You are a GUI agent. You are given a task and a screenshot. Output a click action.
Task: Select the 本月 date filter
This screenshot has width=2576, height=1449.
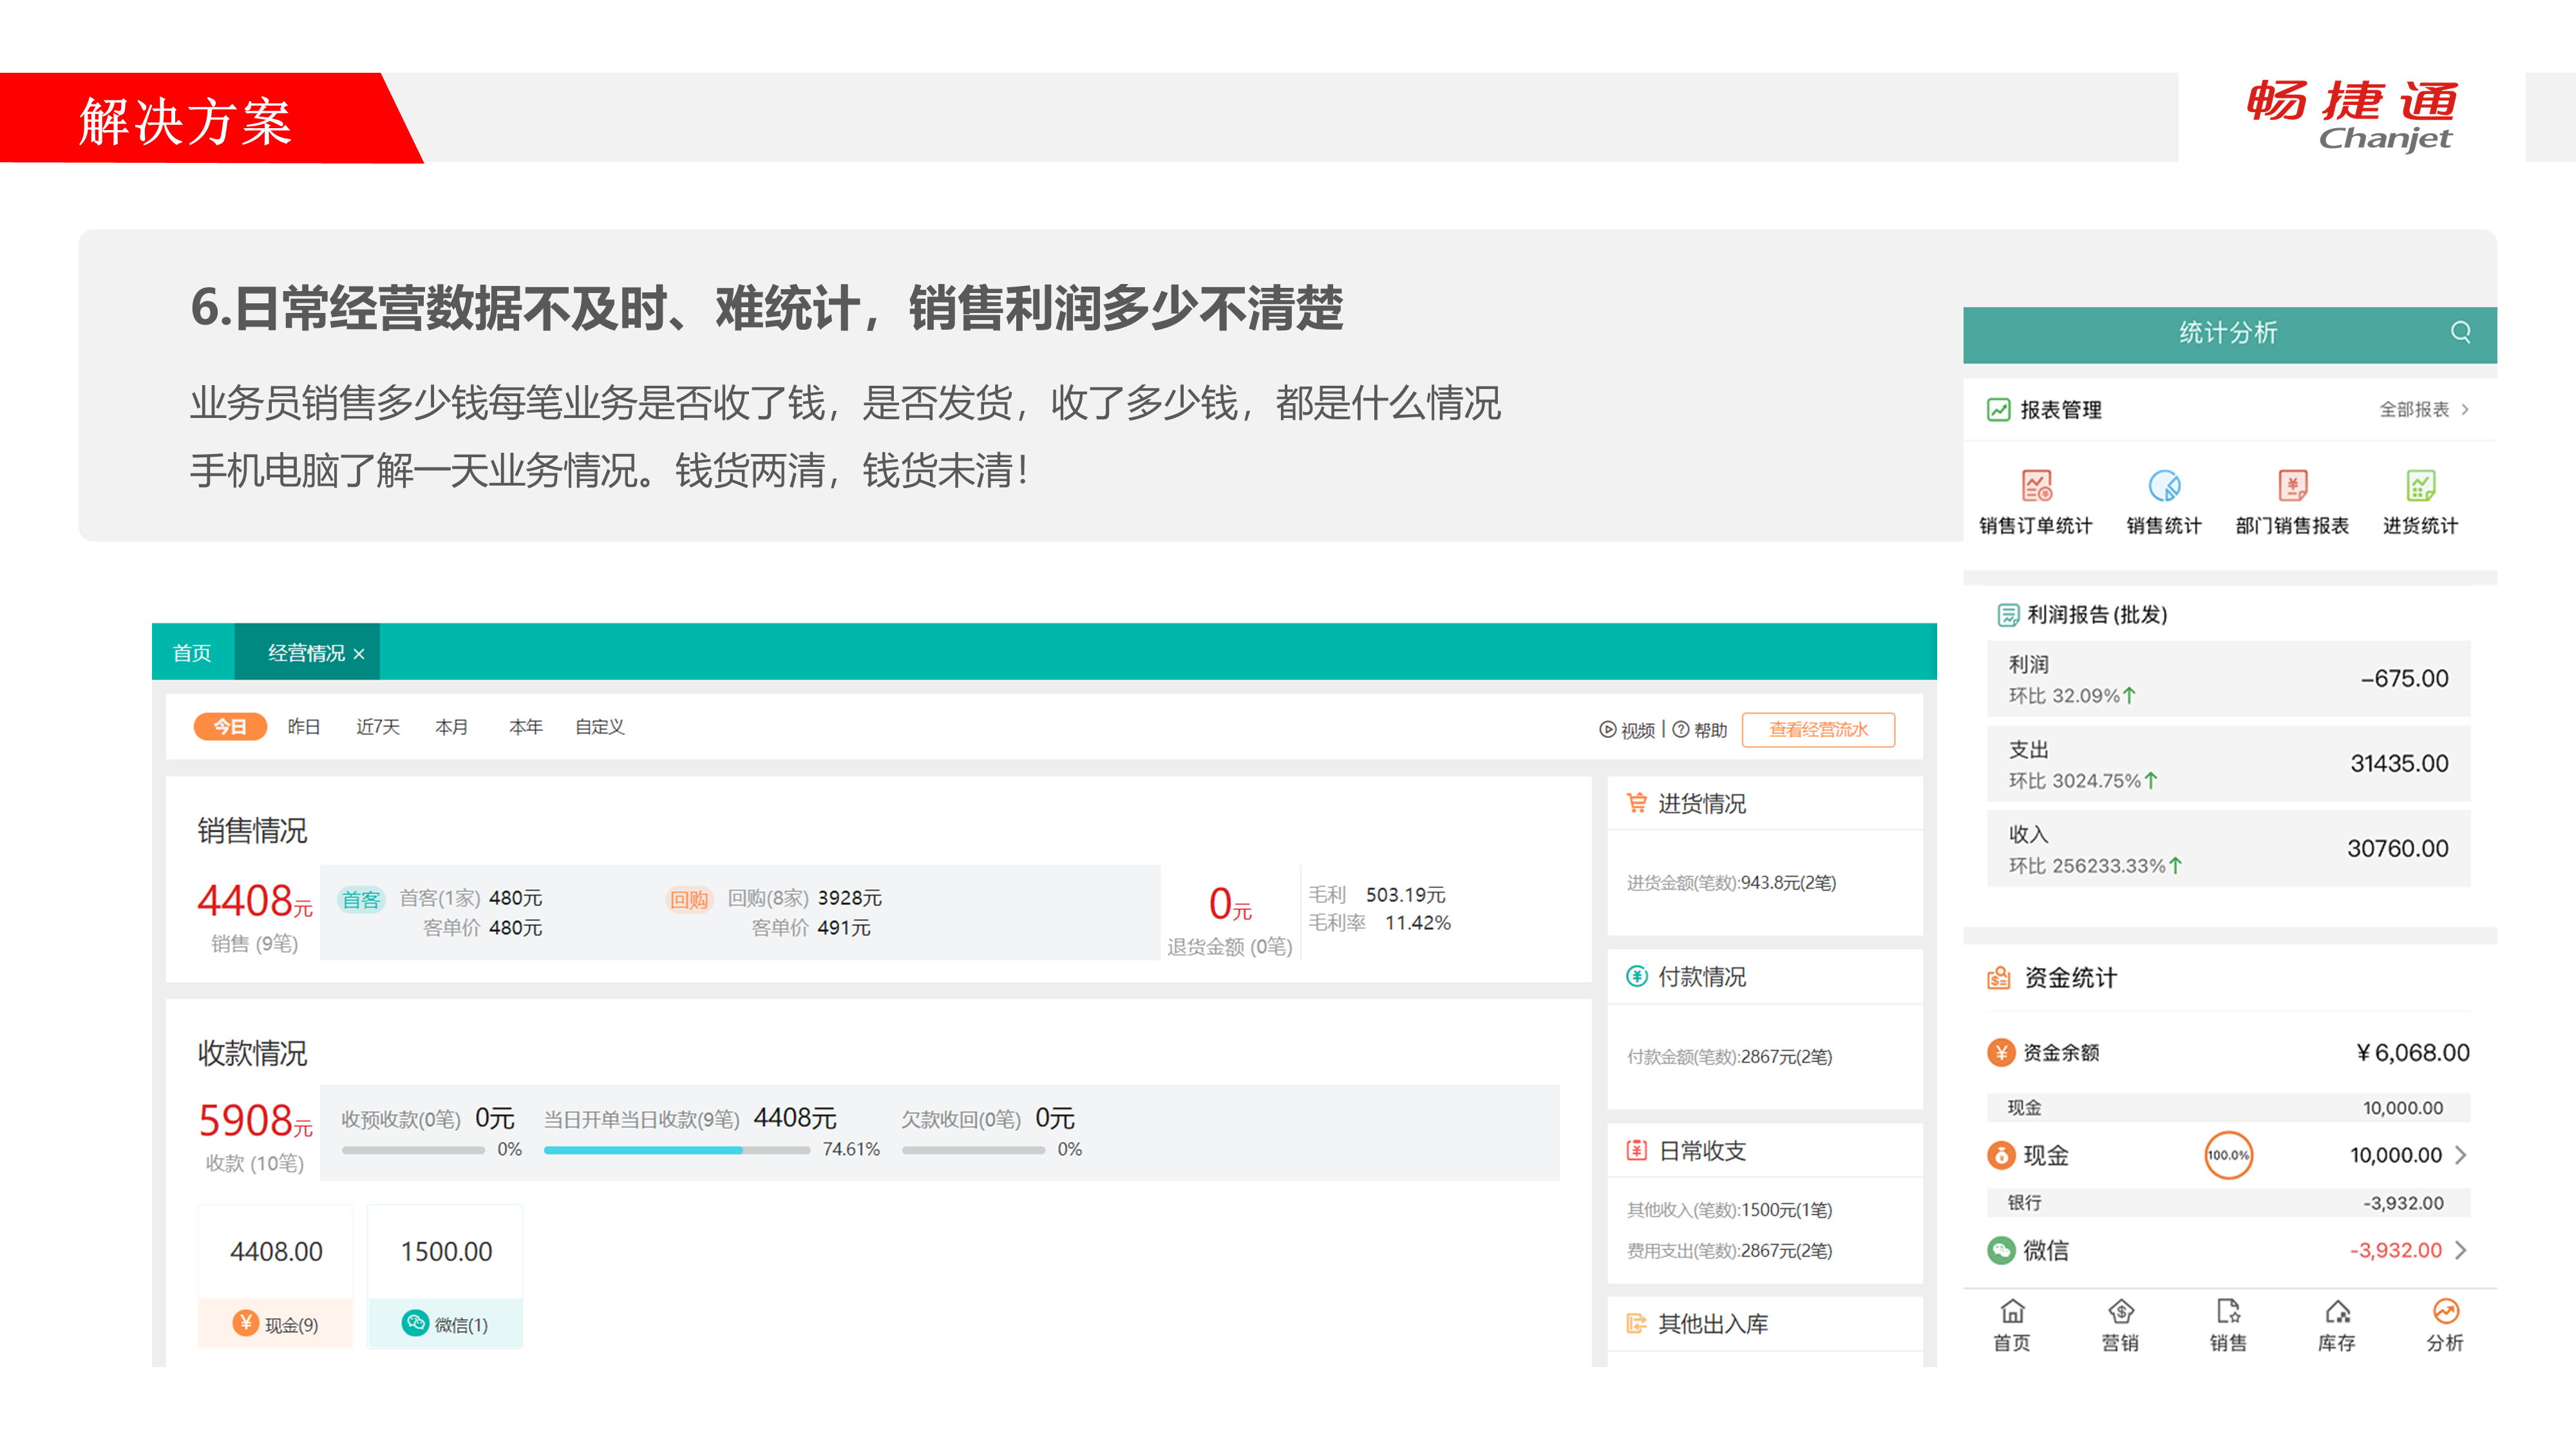(451, 727)
